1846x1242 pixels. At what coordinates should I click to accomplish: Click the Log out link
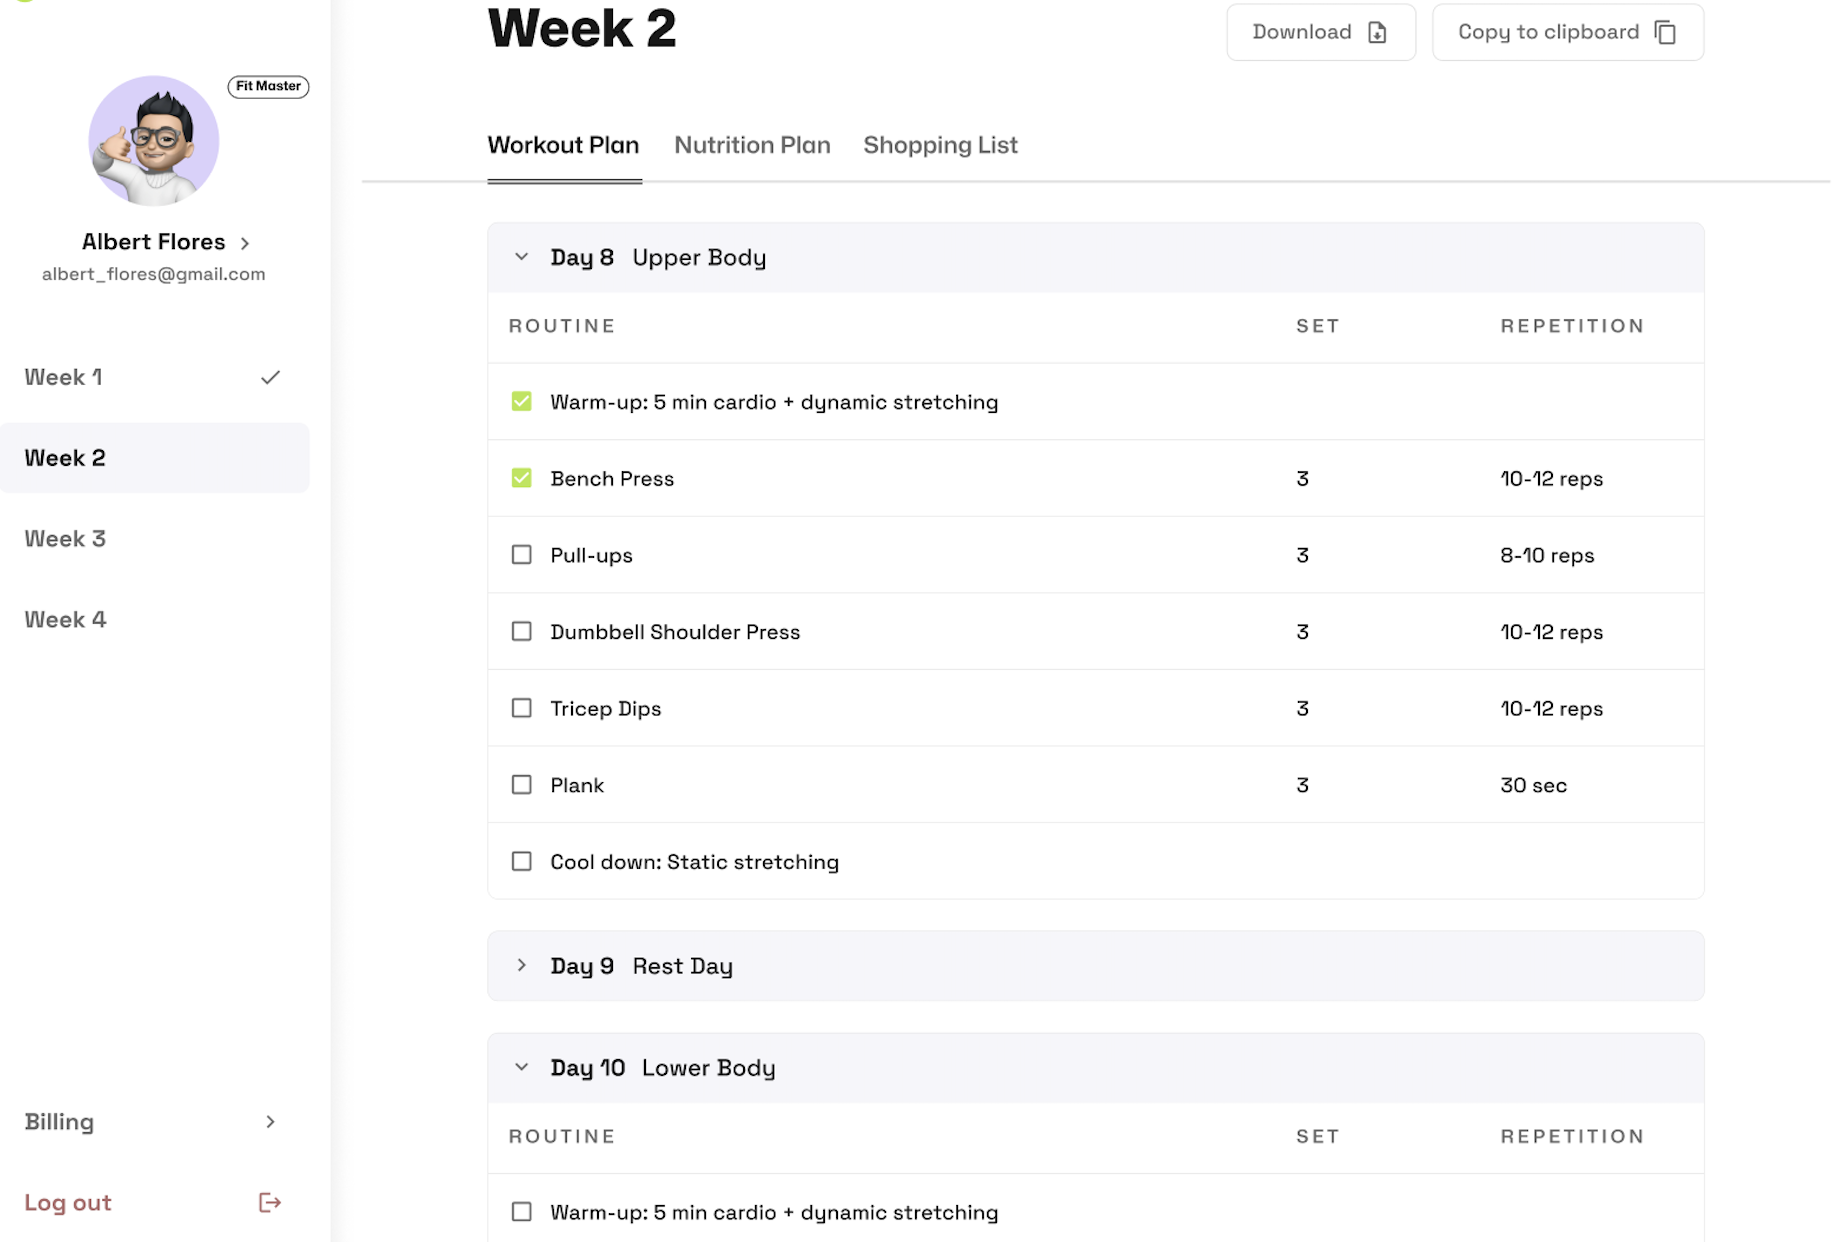point(68,1202)
